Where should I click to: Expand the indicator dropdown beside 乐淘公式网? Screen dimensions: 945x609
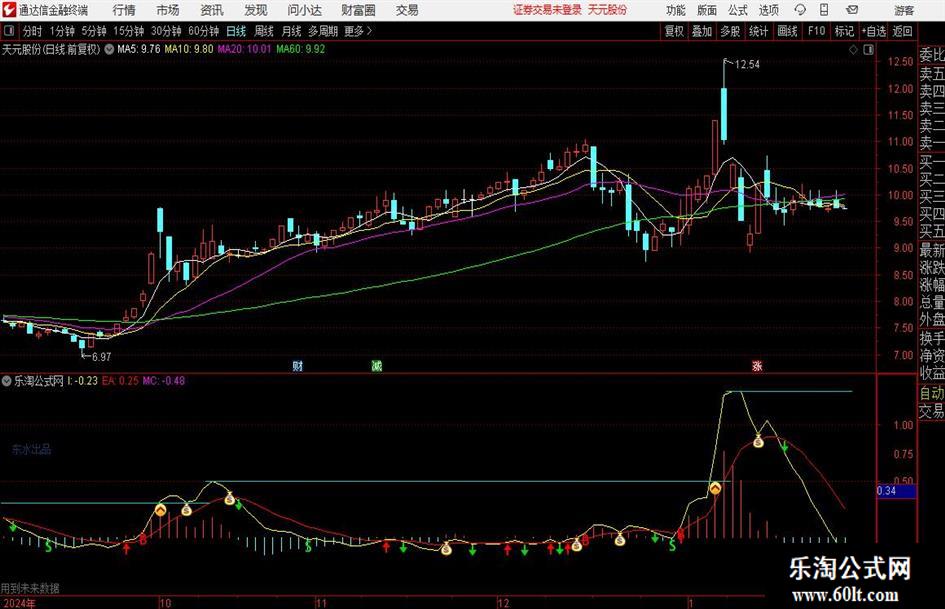point(7,381)
